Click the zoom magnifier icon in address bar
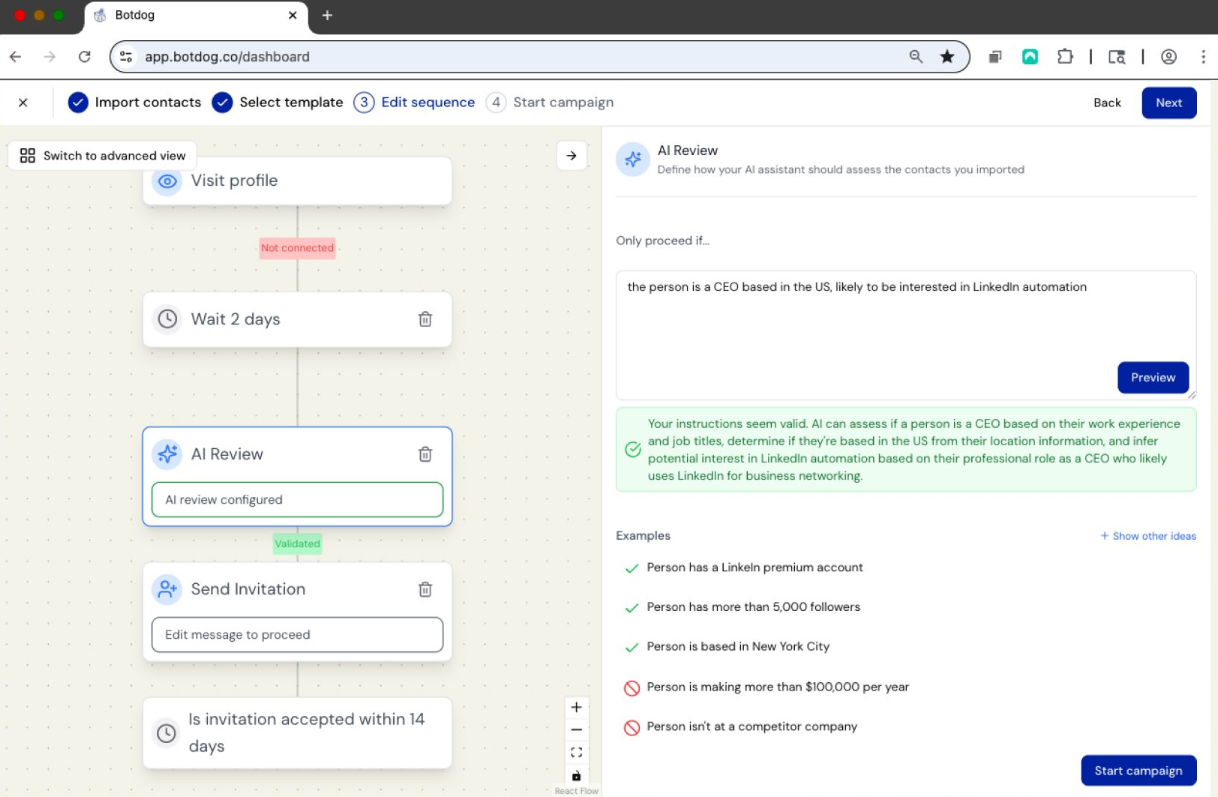Image resolution: width=1218 pixels, height=797 pixels. point(916,57)
